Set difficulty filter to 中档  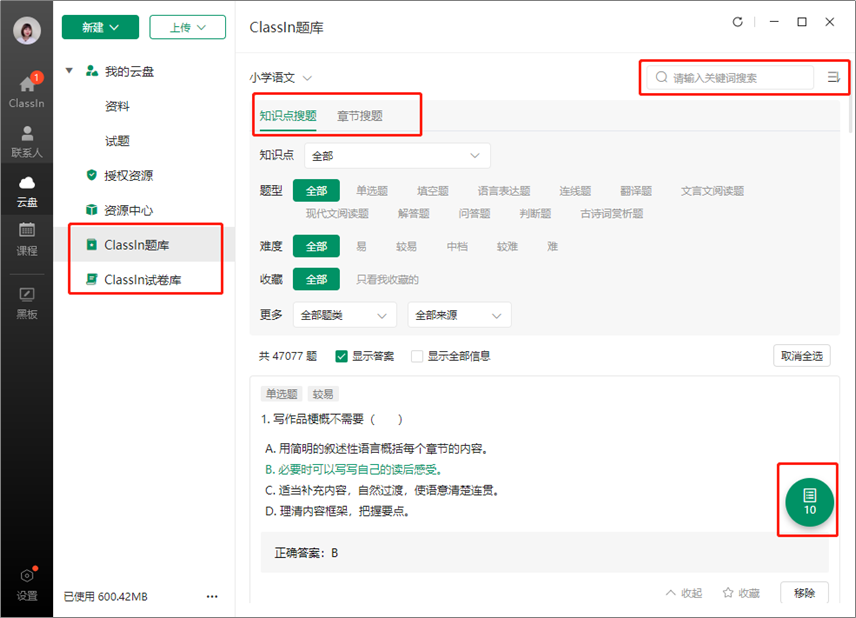[457, 246]
